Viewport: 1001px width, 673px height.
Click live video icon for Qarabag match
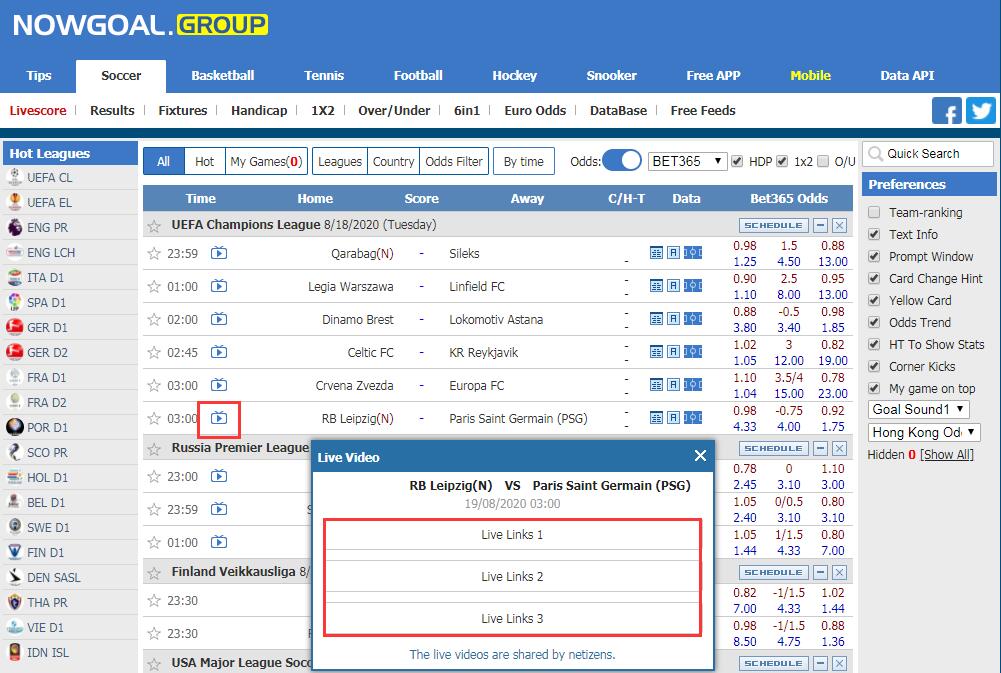click(219, 253)
